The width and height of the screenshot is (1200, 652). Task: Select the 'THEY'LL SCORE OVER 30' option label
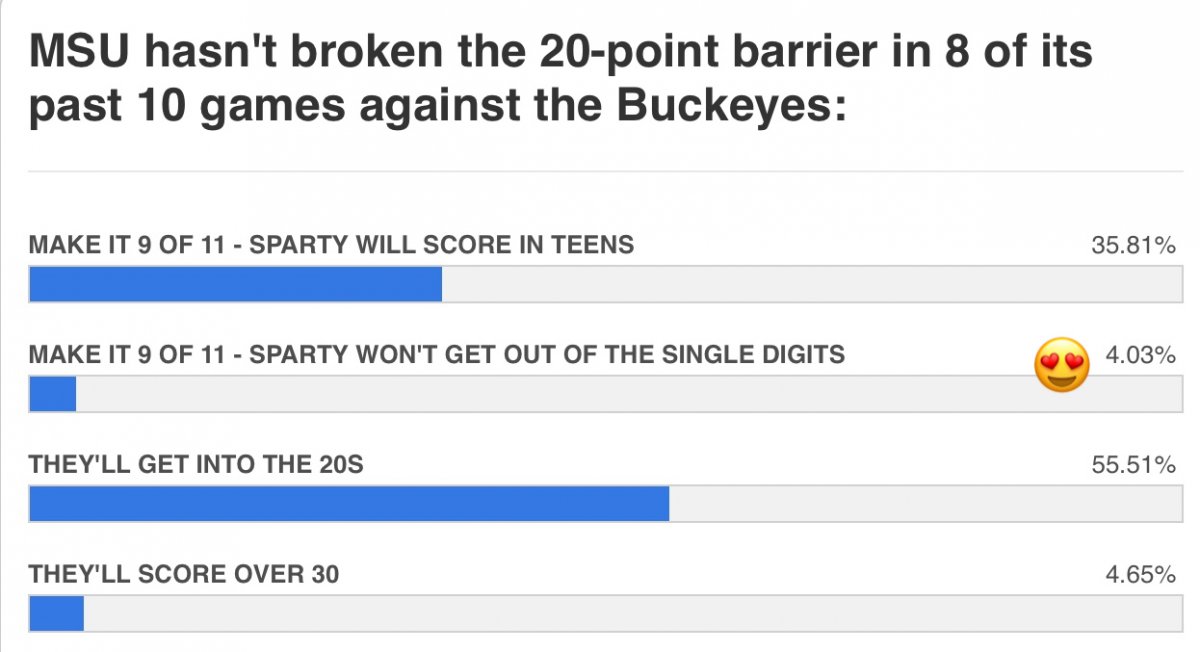click(184, 574)
